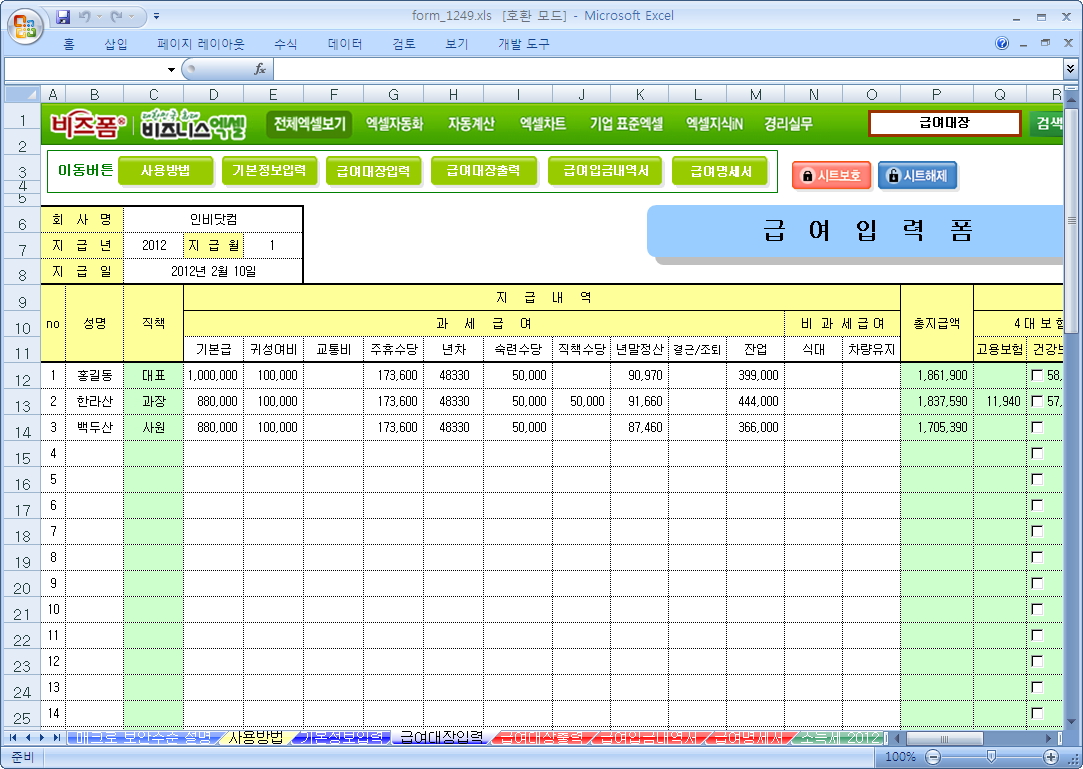Click the red 시트보호 lock button
The width and height of the screenshot is (1083, 769).
tap(831, 175)
